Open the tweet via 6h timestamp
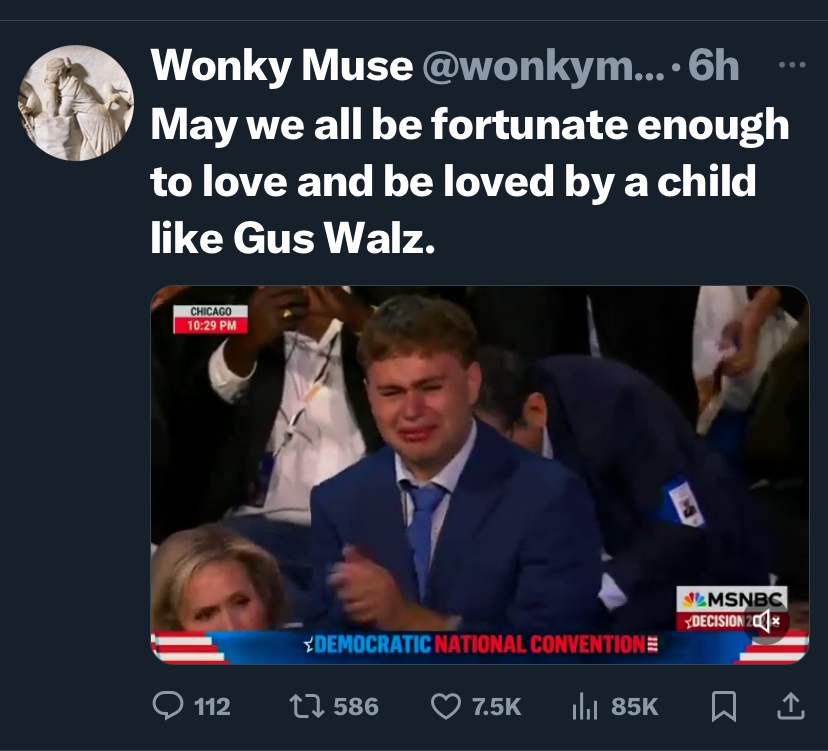828x751 pixels. (714, 67)
